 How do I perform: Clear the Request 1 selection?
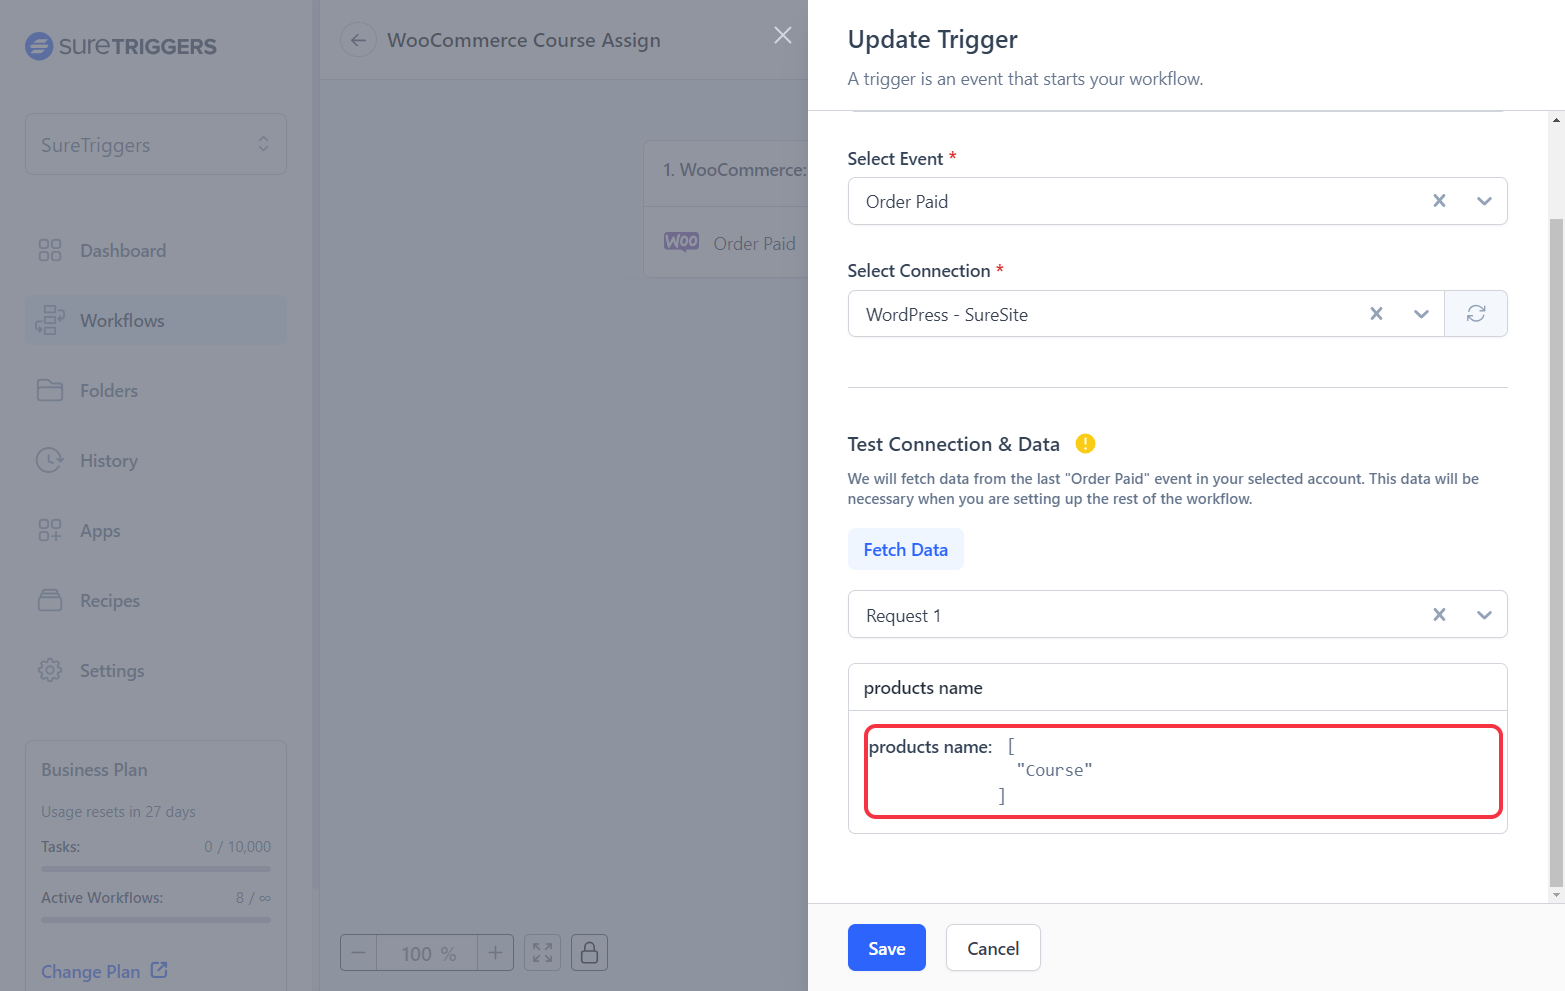1439,615
